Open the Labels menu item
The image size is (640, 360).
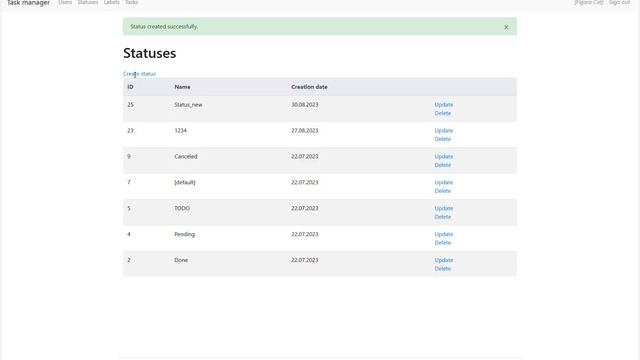click(x=111, y=2)
